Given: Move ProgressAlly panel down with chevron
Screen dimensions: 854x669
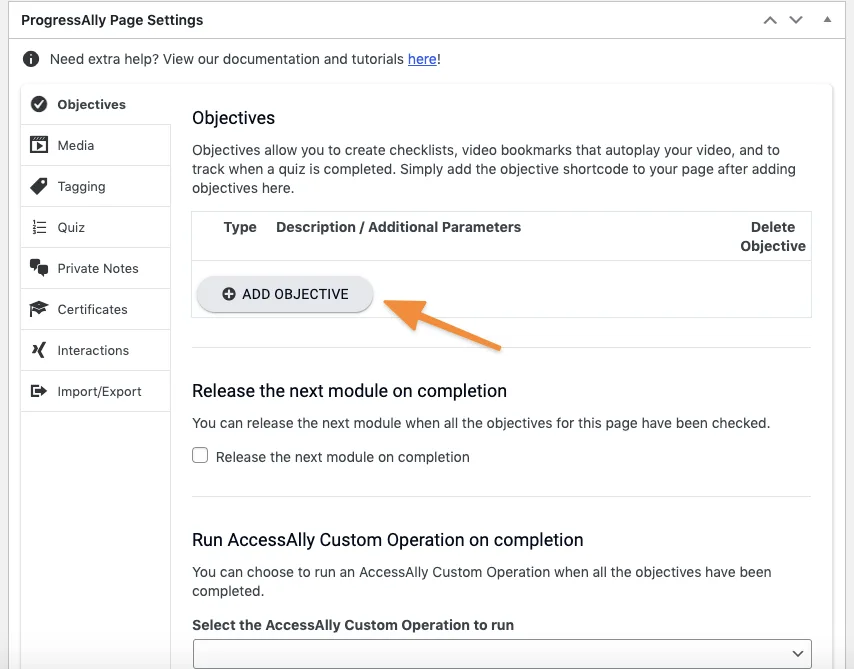Looking at the screenshot, I should [x=796, y=20].
